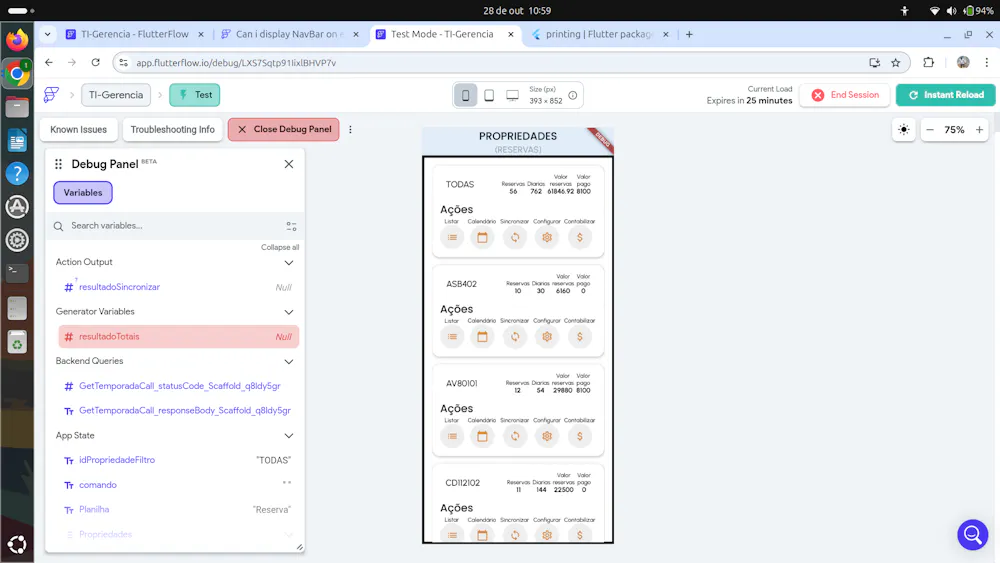Click the Test mode breadcrumb button
1000x563 pixels.
click(195, 95)
